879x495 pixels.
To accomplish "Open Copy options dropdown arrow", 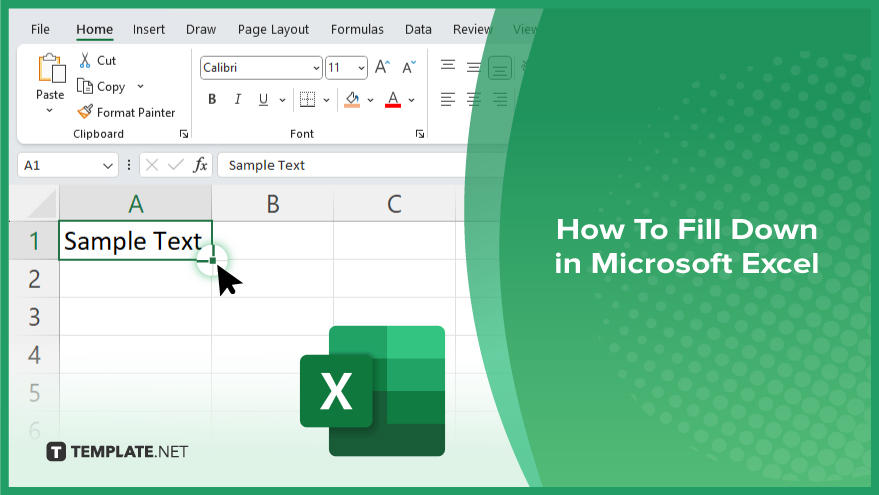I will click(140, 86).
